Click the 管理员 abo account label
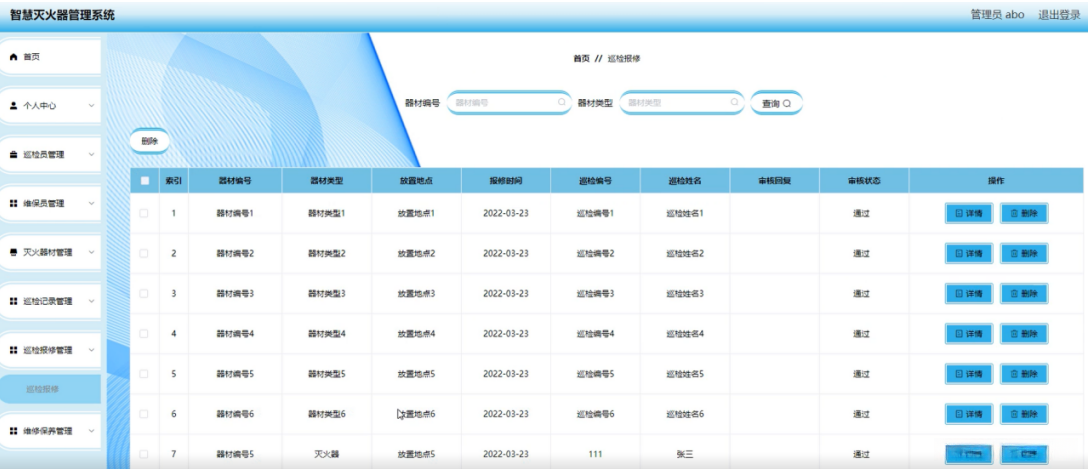The height and width of the screenshot is (469, 1089). pos(997,15)
